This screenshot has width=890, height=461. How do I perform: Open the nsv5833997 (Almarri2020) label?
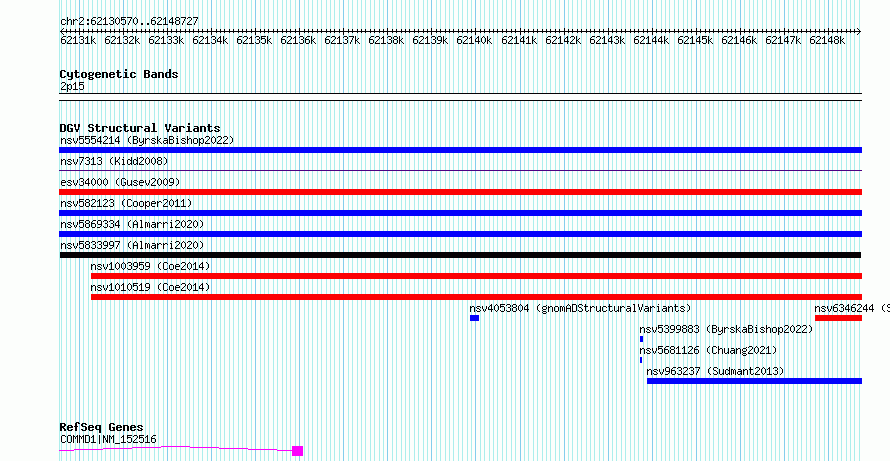coord(132,245)
